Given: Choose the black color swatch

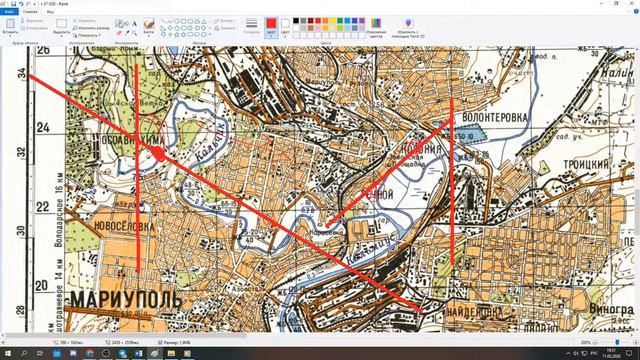Looking at the screenshot, I should (x=296, y=20).
